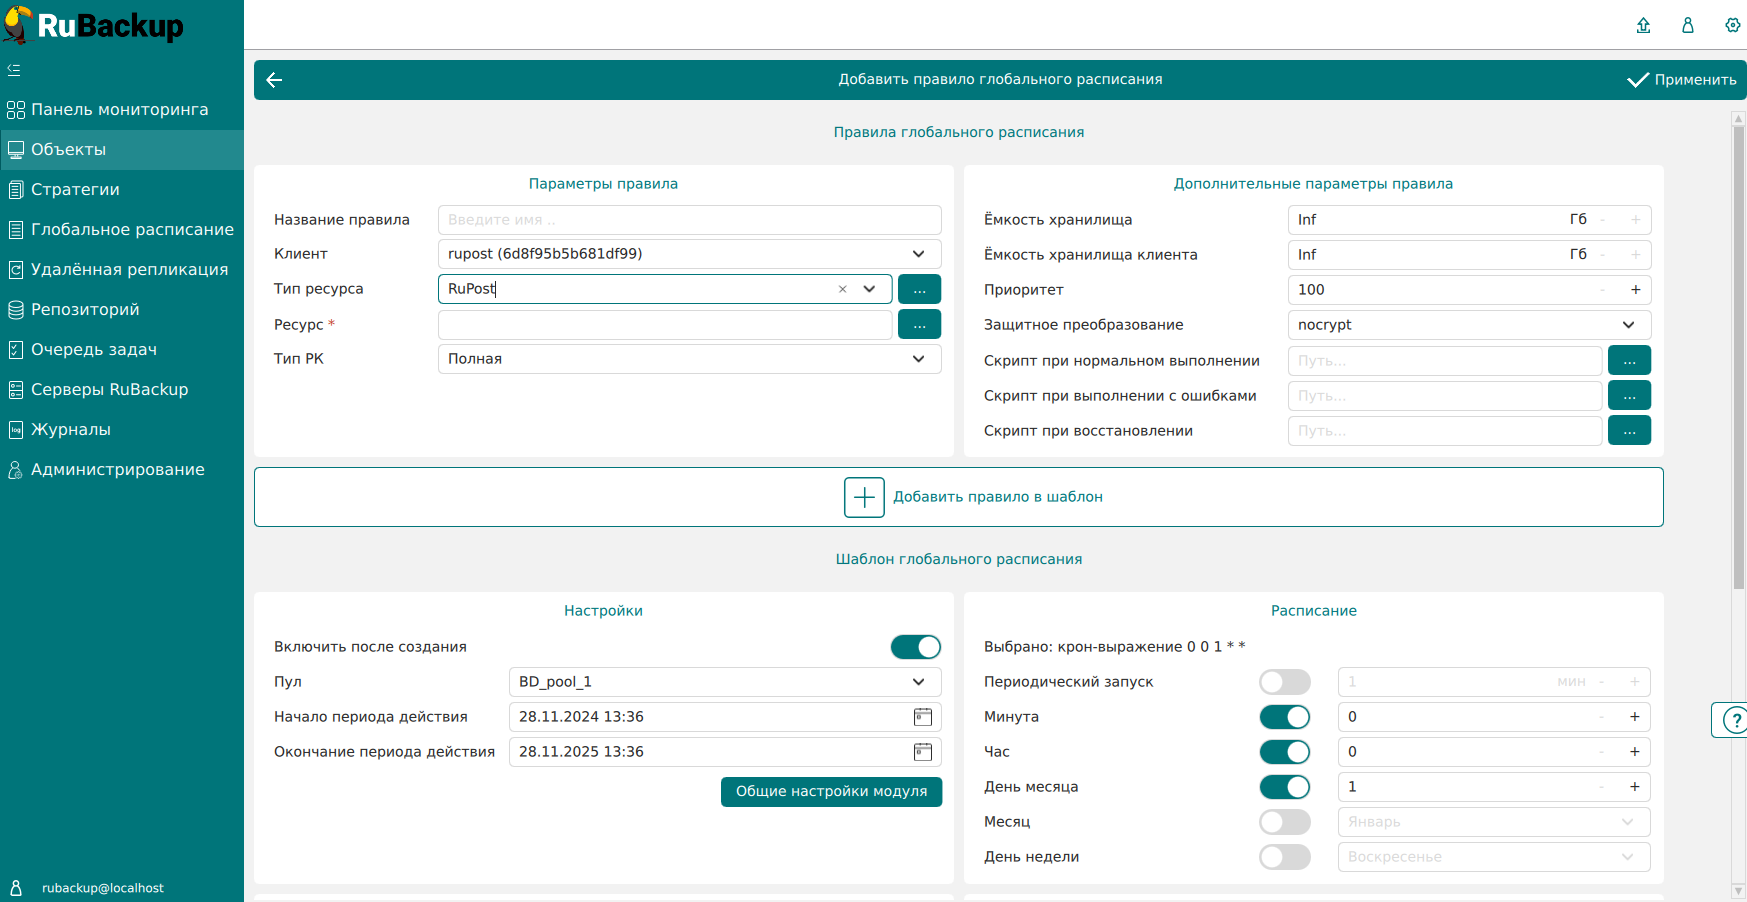Increase Минута value with plus
Image resolution: width=1747 pixels, height=902 pixels.
pyautogui.click(x=1635, y=717)
